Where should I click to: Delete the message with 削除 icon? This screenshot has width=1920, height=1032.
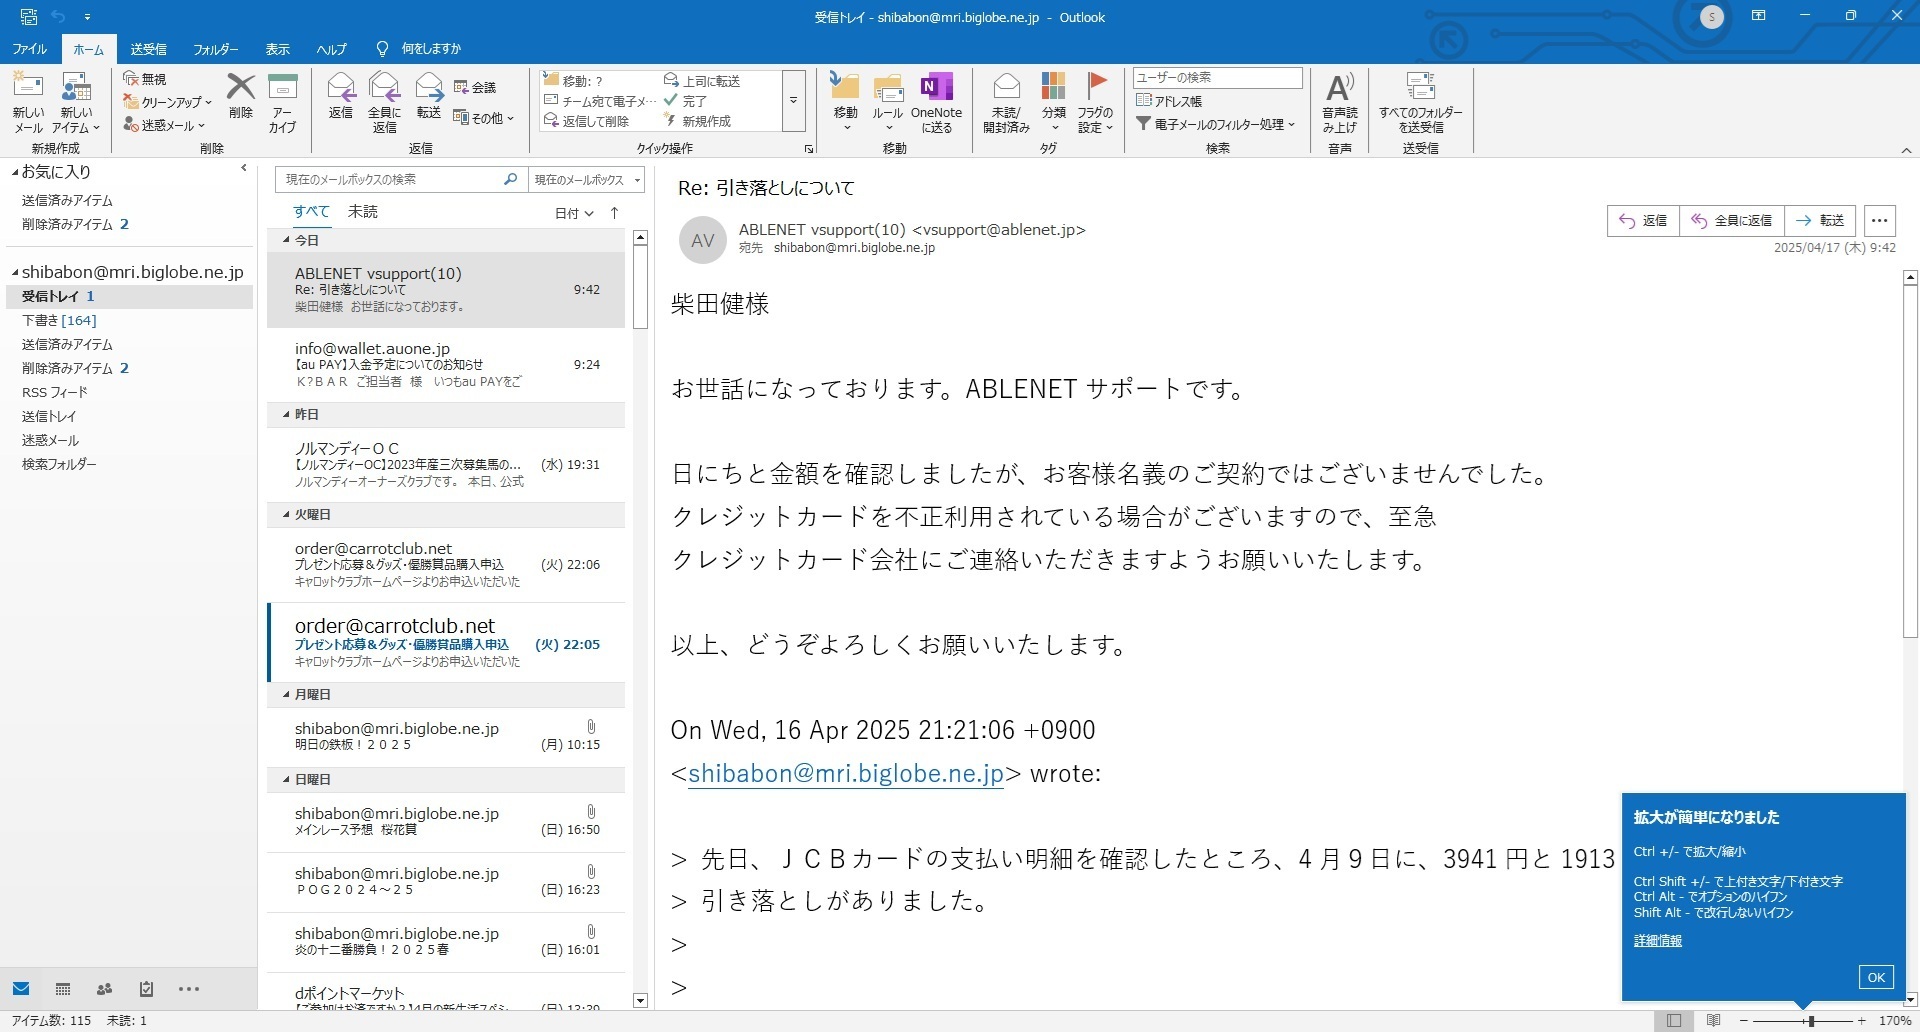[241, 97]
